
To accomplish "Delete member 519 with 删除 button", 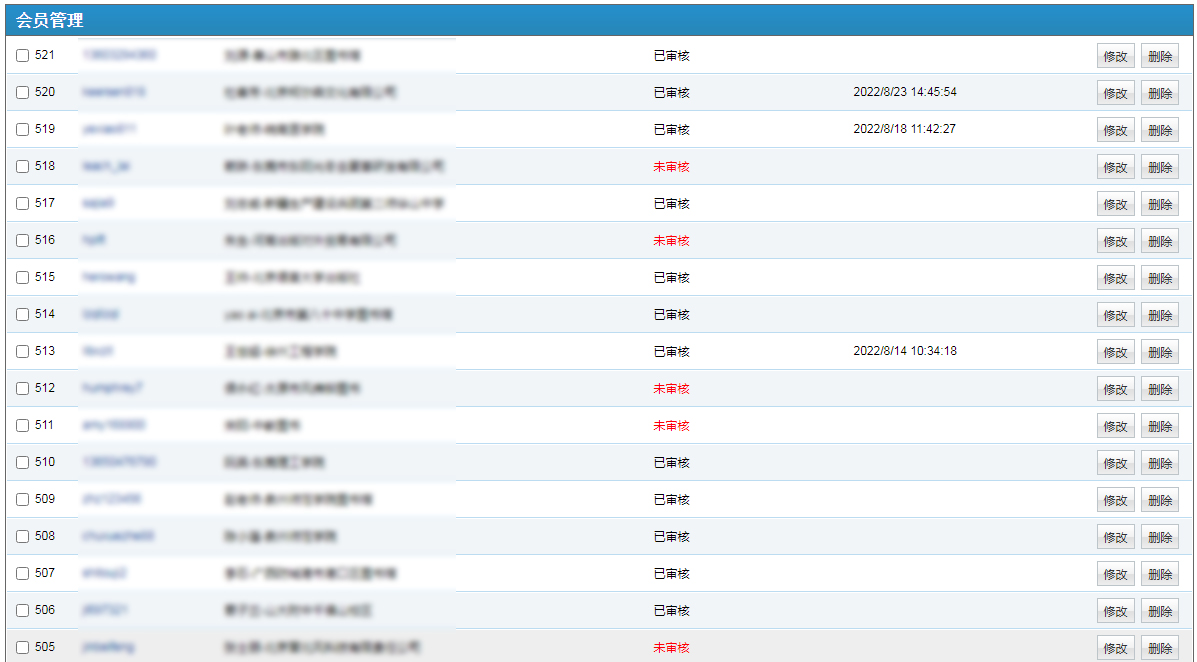I will 1159,130.
